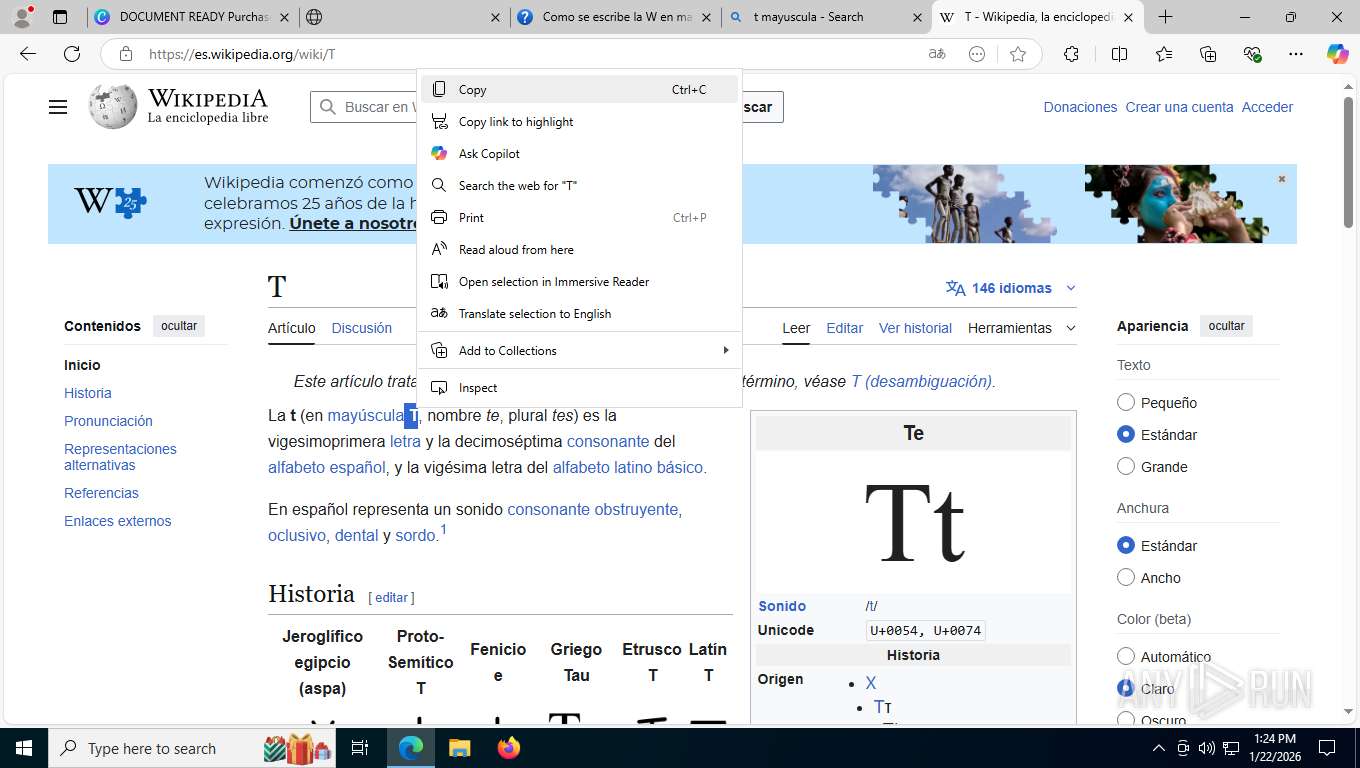
Task: Follow the consonante obstruyente link
Action: point(593,509)
